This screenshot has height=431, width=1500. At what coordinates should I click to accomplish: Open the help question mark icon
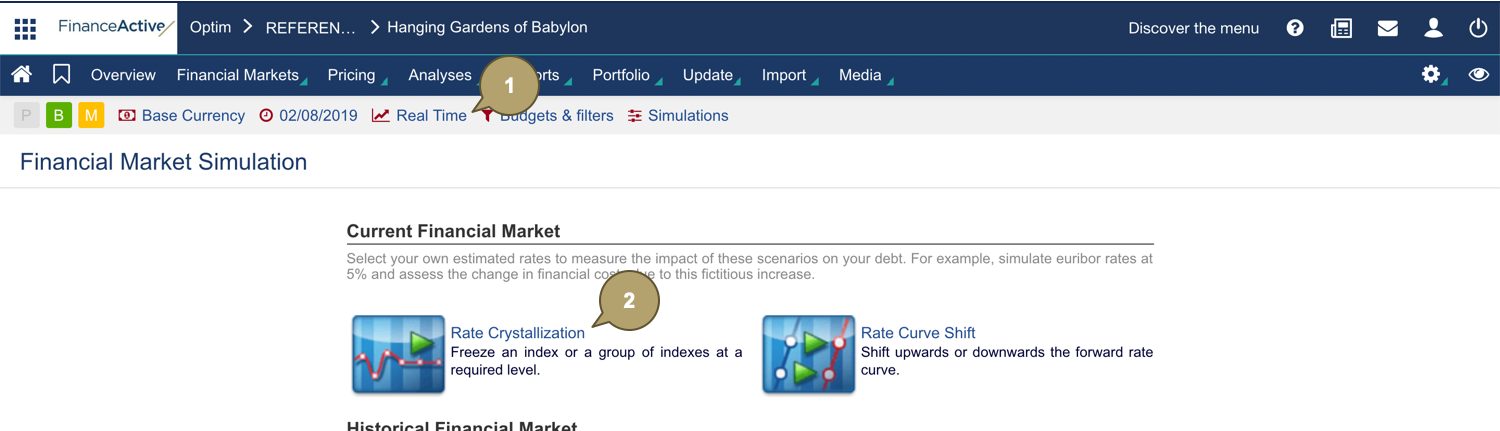point(1295,28)
